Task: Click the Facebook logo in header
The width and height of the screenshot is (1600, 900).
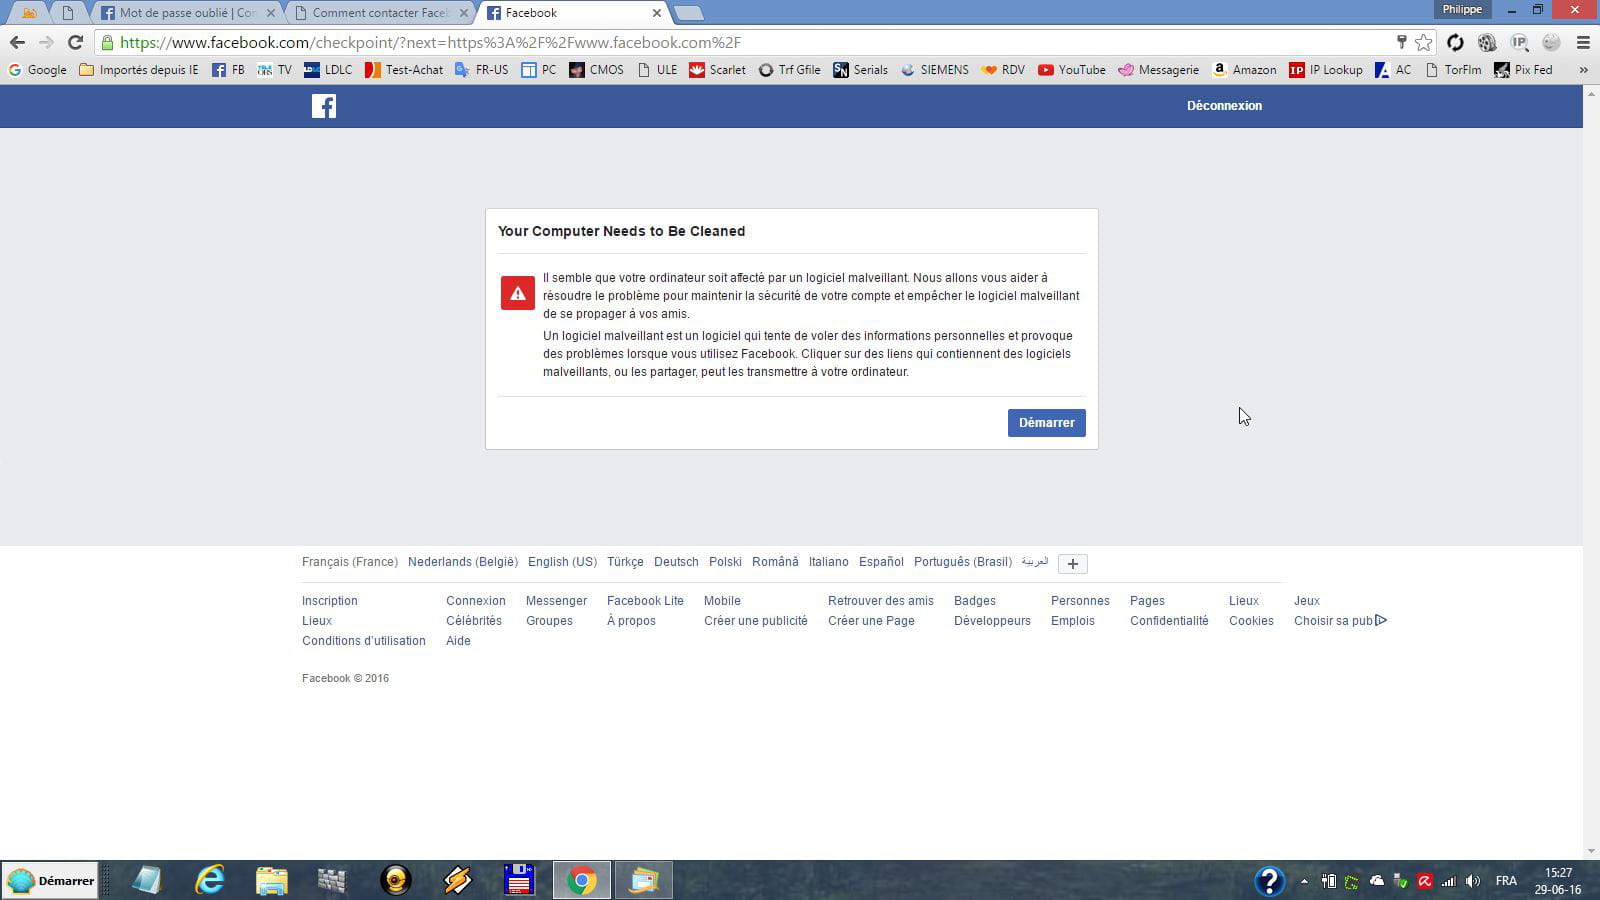Action: (323, 106)
